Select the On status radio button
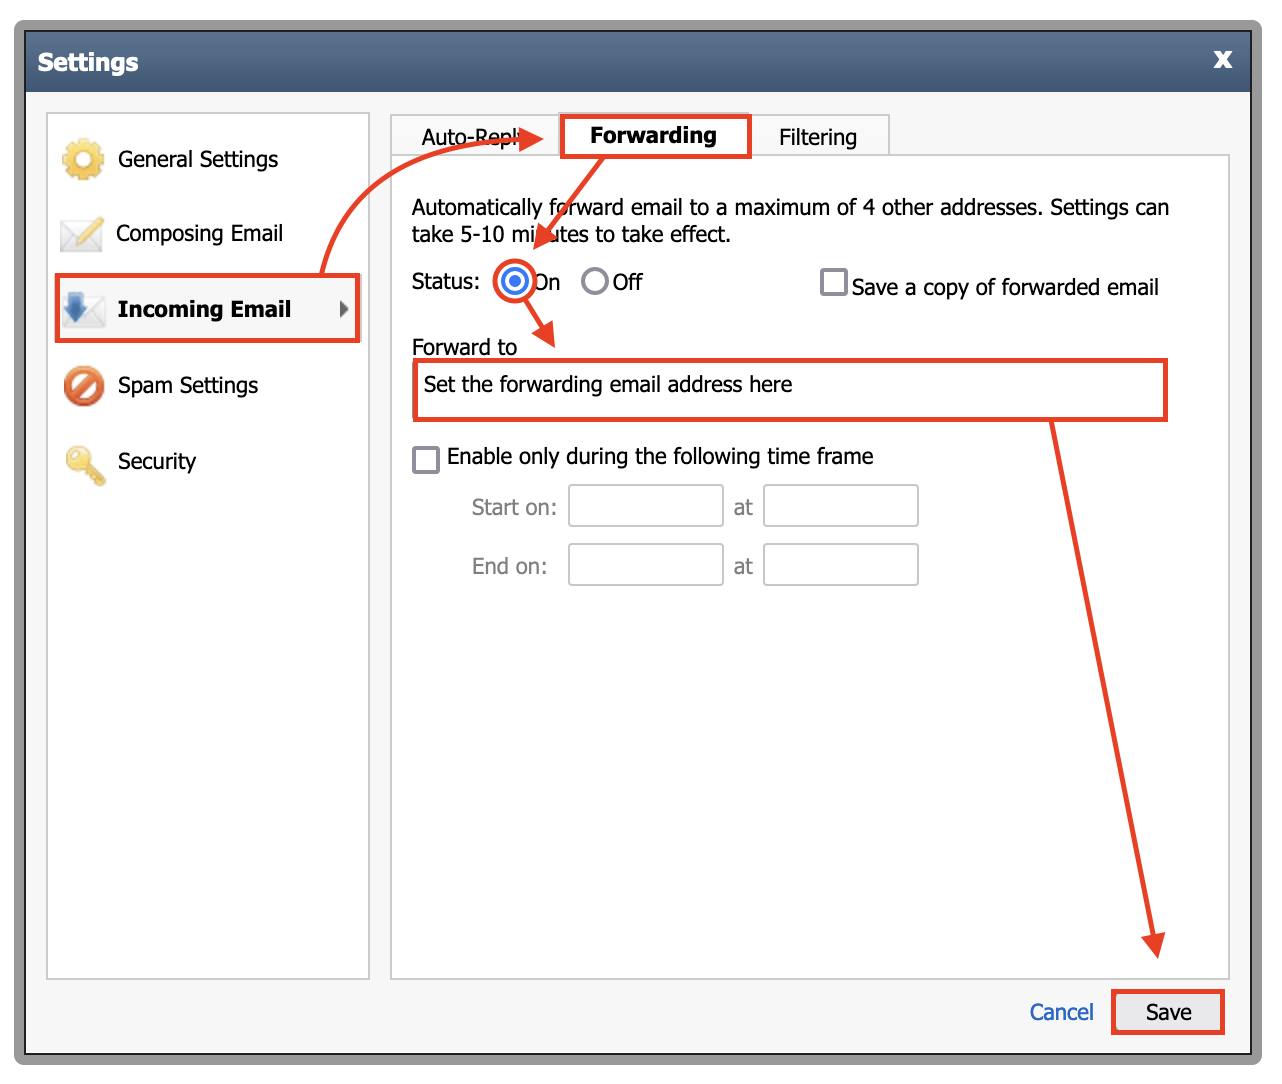Screen dimensions: 1282x1084 (515, 282)
